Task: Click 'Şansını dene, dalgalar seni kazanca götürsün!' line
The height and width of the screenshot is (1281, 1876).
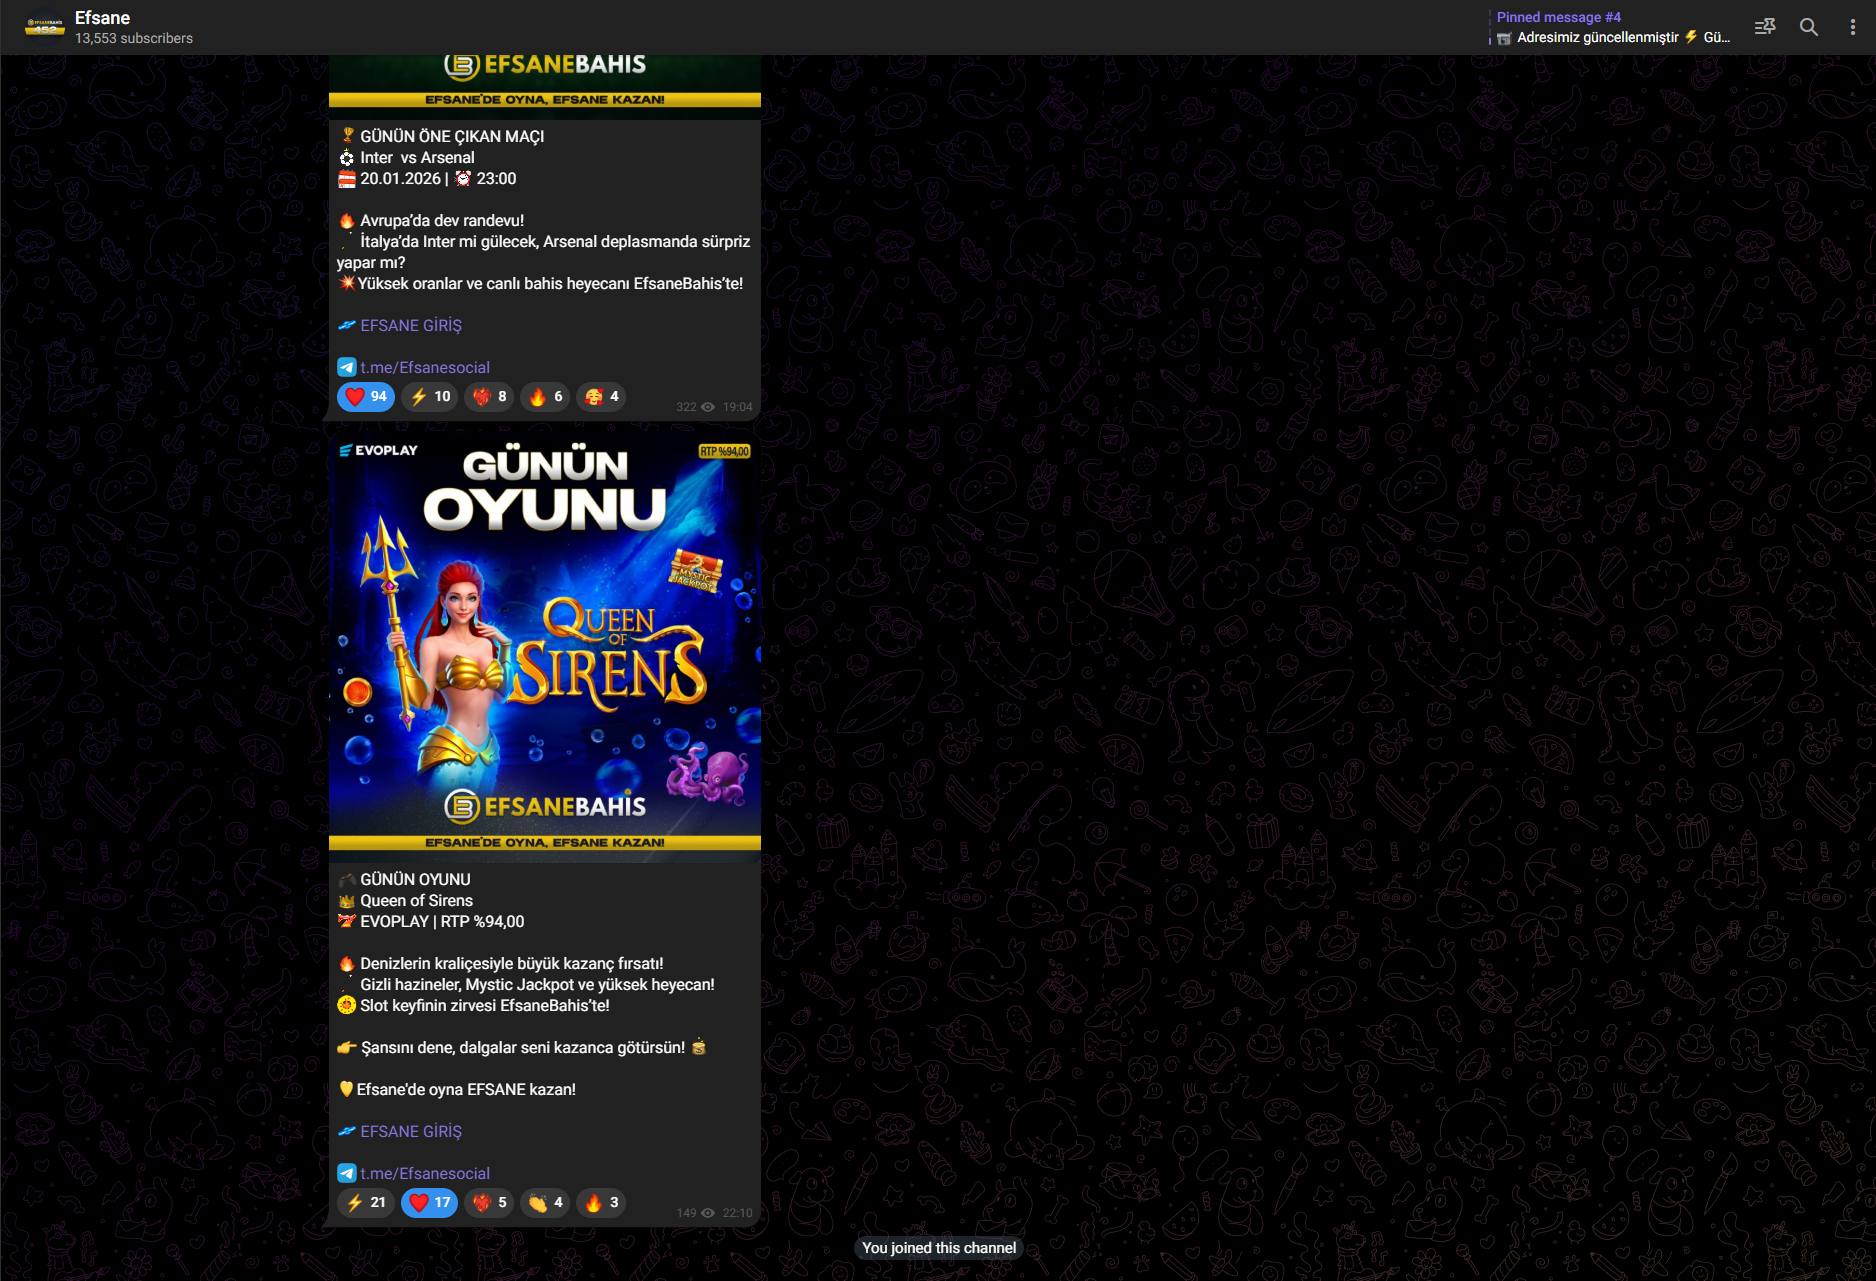Action: [523, 1048]
